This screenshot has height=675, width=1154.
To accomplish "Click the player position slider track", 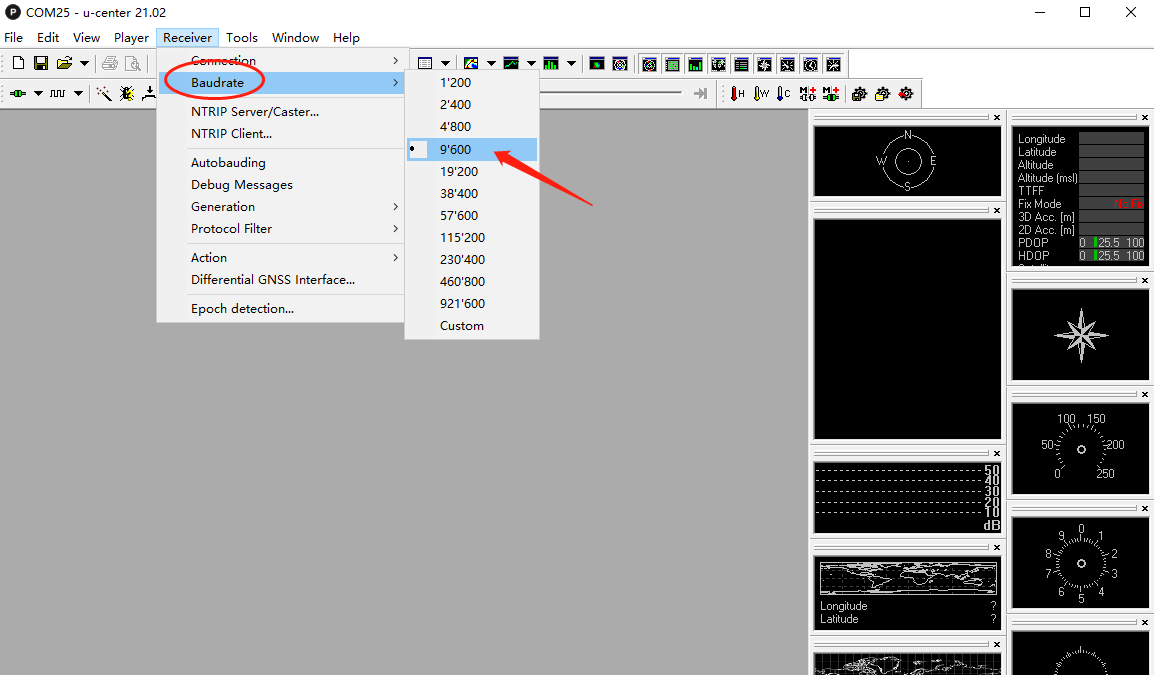I will click(611, 93).
